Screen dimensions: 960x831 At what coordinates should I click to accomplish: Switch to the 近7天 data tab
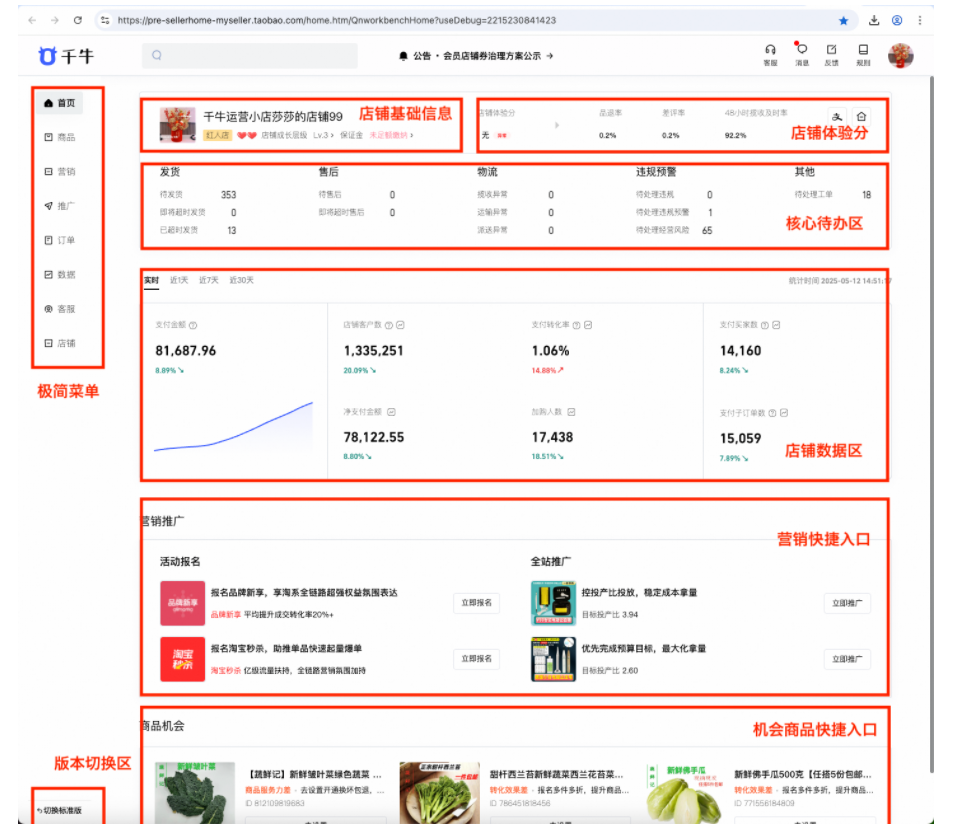[x=209, y=280]
